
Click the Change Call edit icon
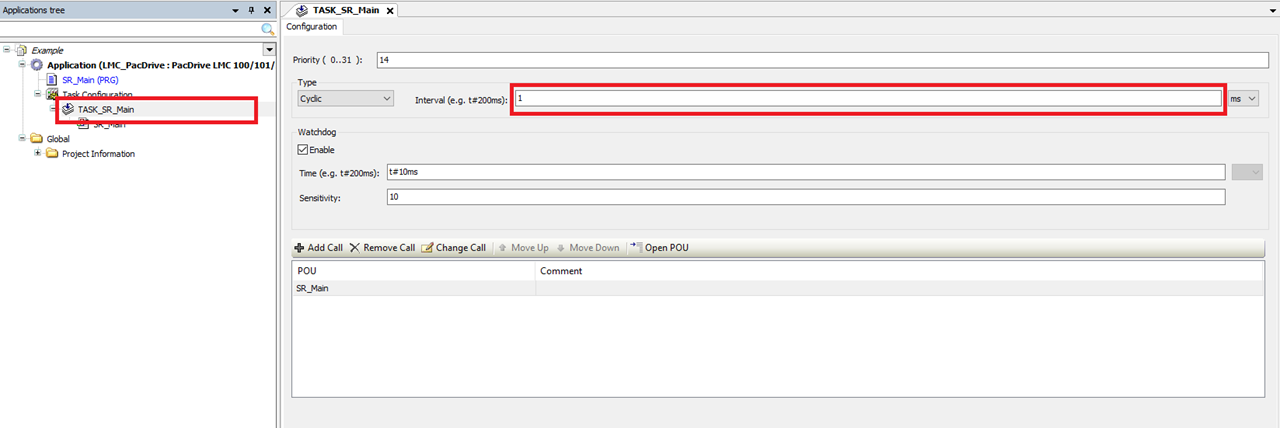tap(428, 248)
